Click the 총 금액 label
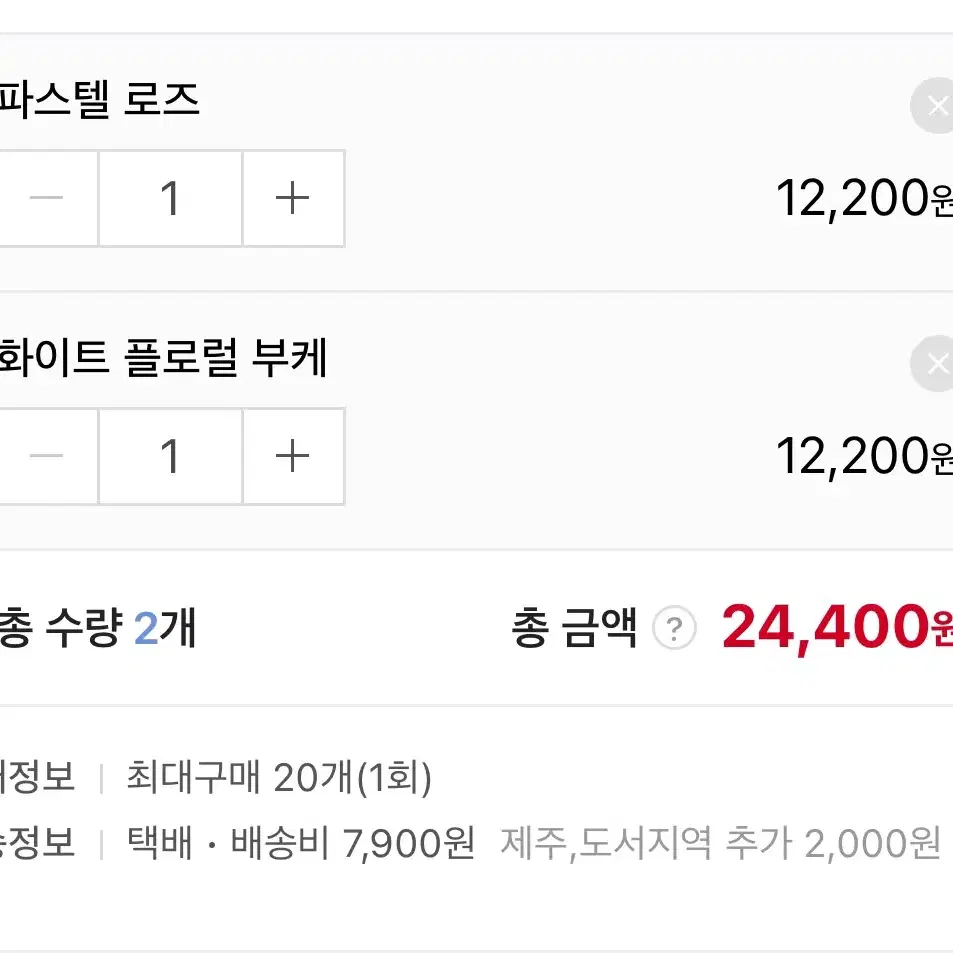 coord(574,627)
